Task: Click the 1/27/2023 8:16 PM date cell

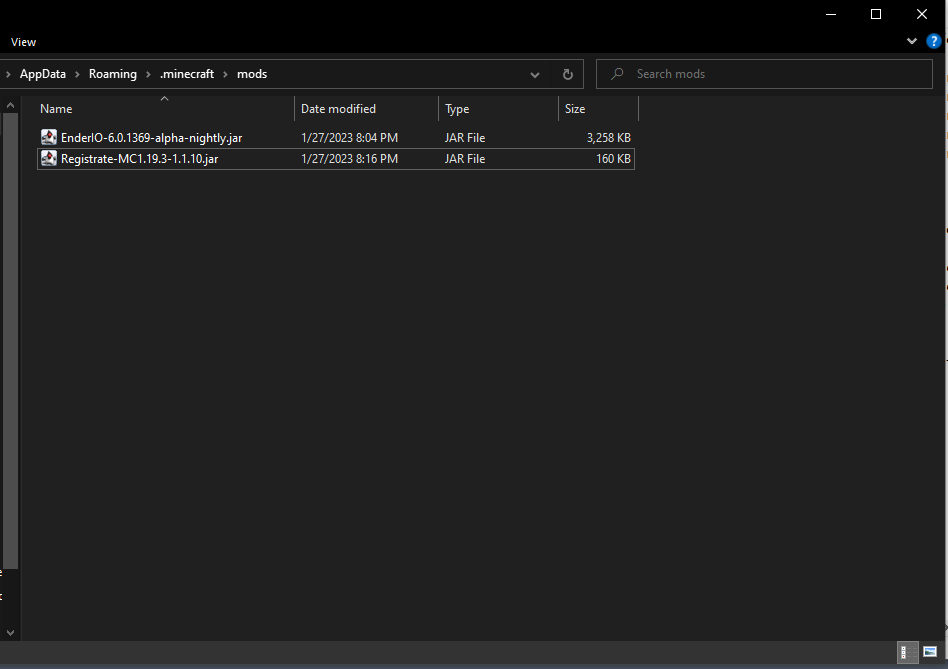Action: [x=349, y=159]
